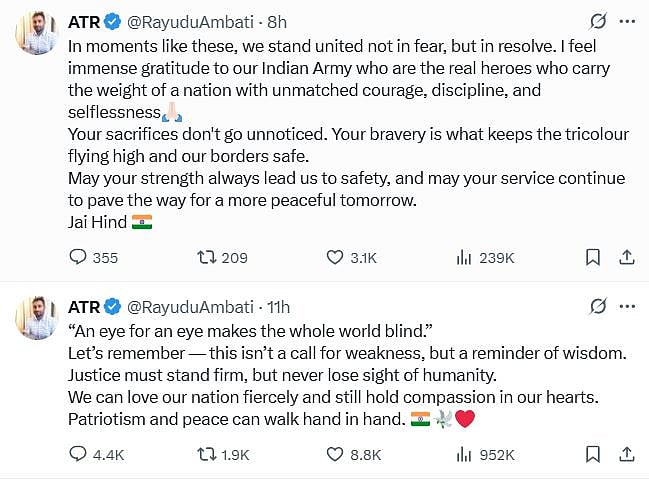
Task: Retweet the 8h tweet with 209 reposts
Action: click(206, 258)
